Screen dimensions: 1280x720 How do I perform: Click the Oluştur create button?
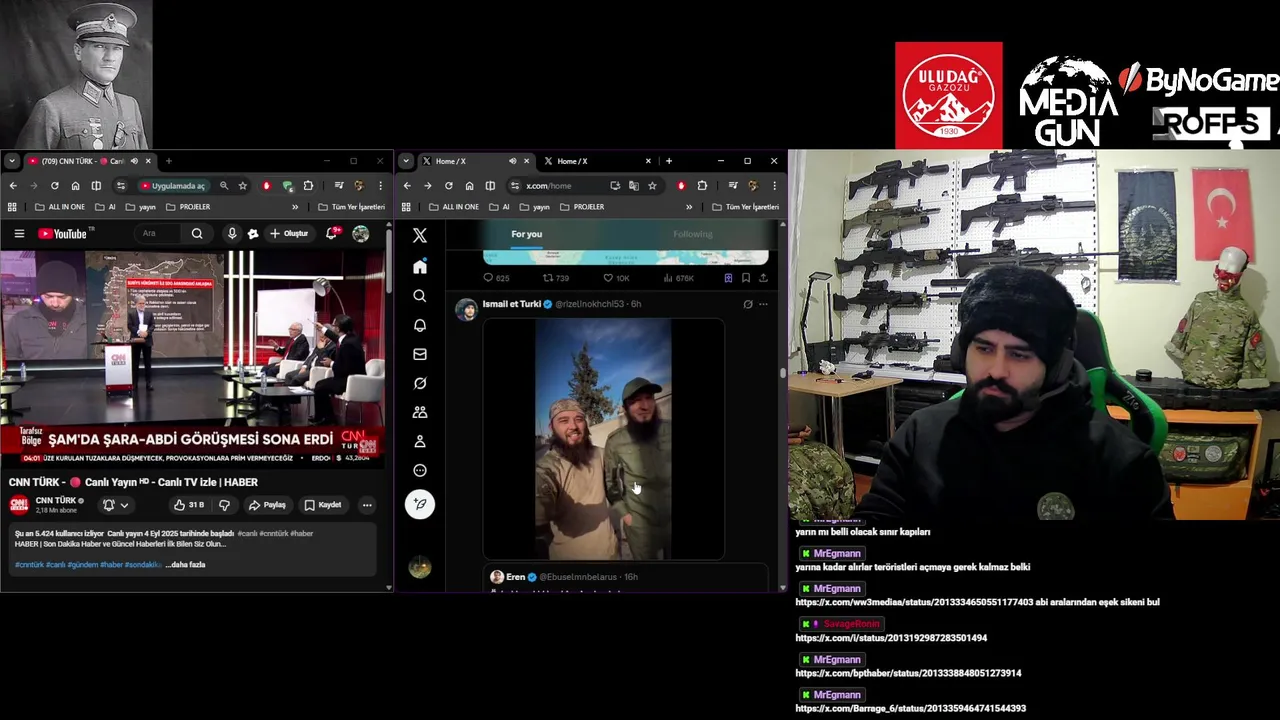point(290,234)
